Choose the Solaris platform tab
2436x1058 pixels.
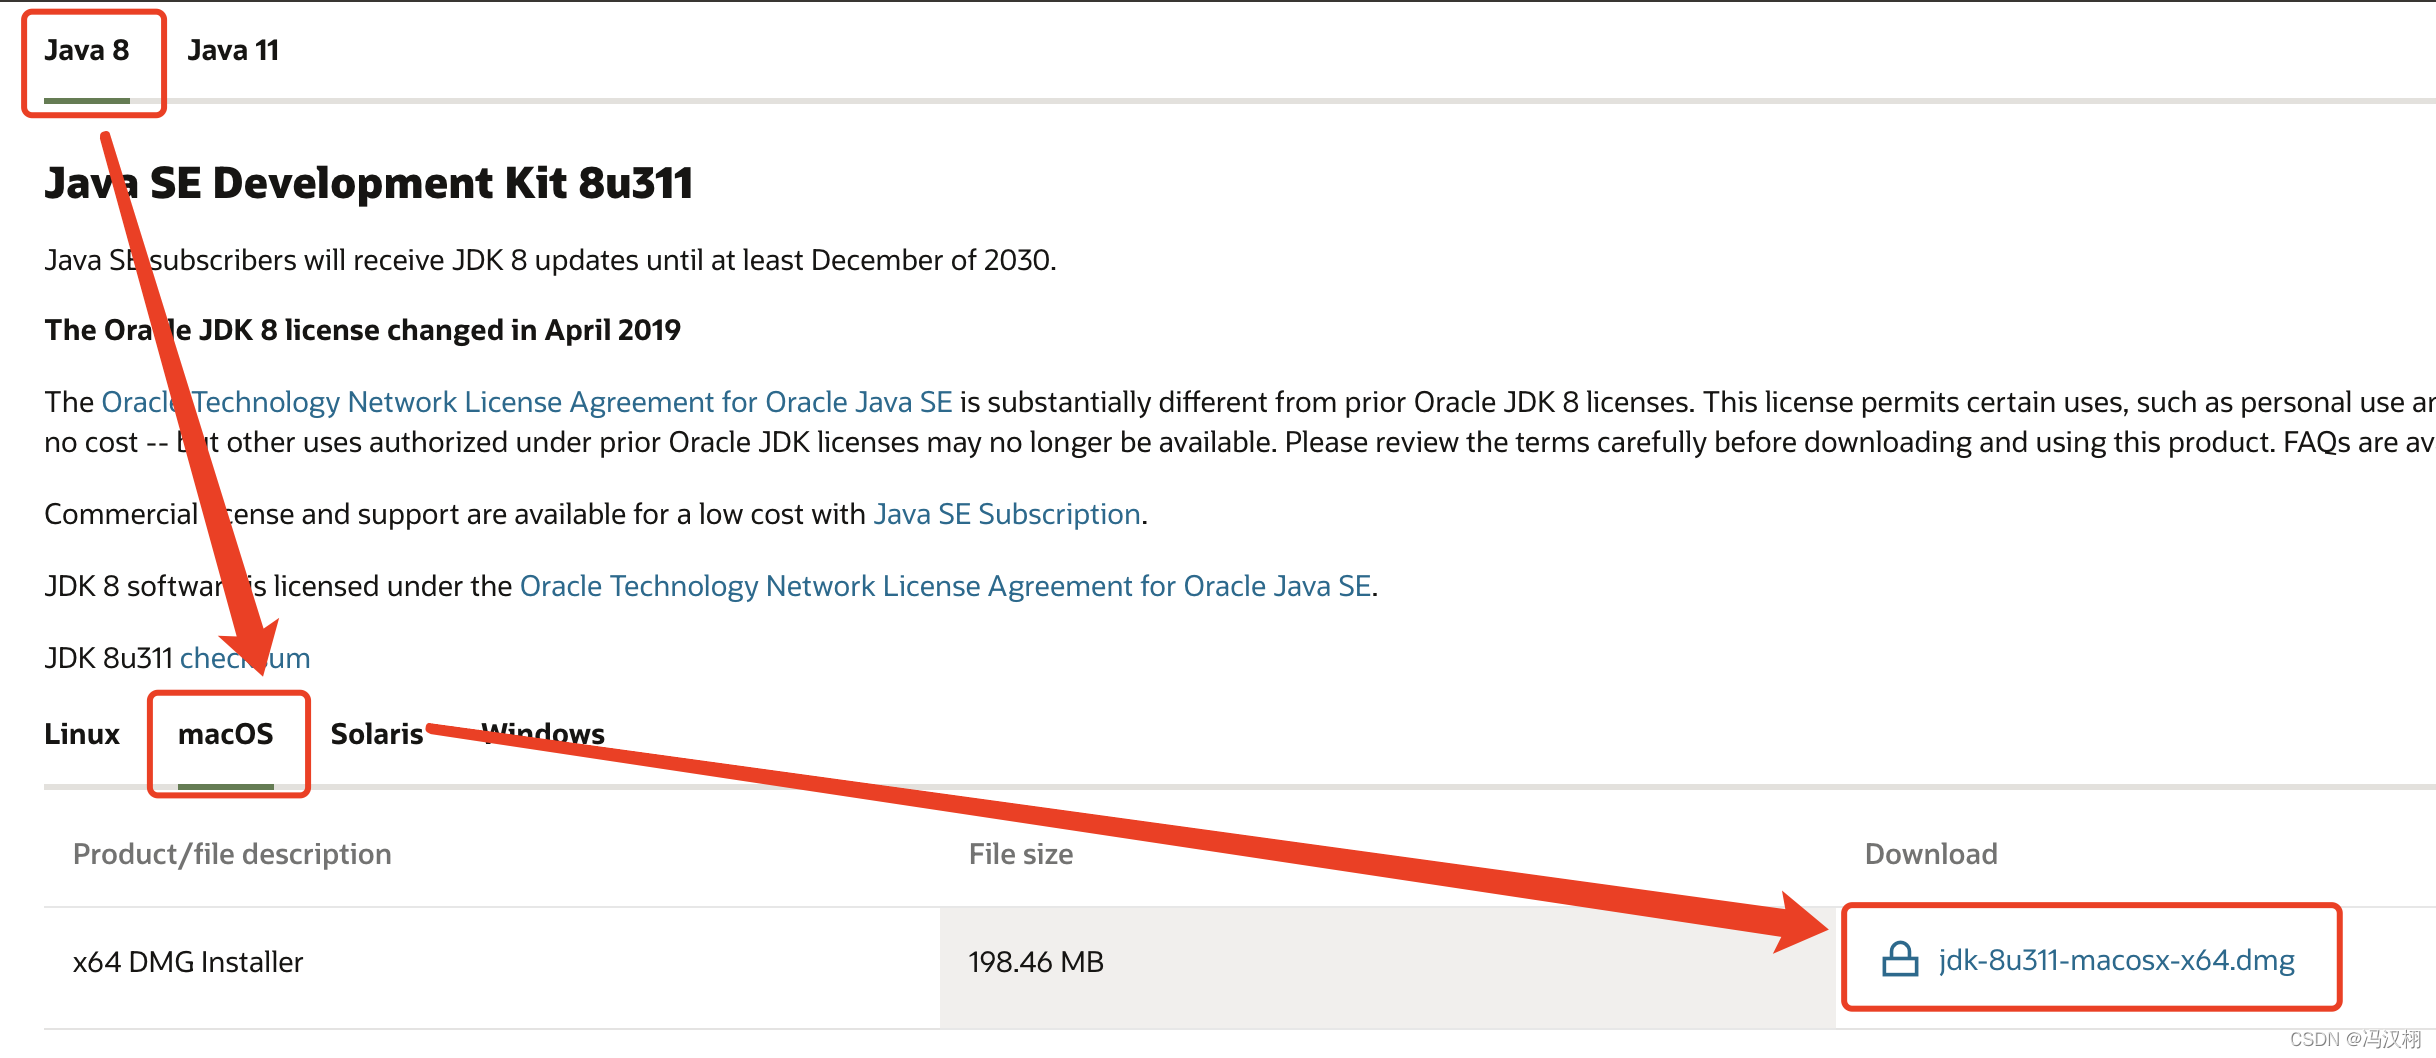point(377,734)
